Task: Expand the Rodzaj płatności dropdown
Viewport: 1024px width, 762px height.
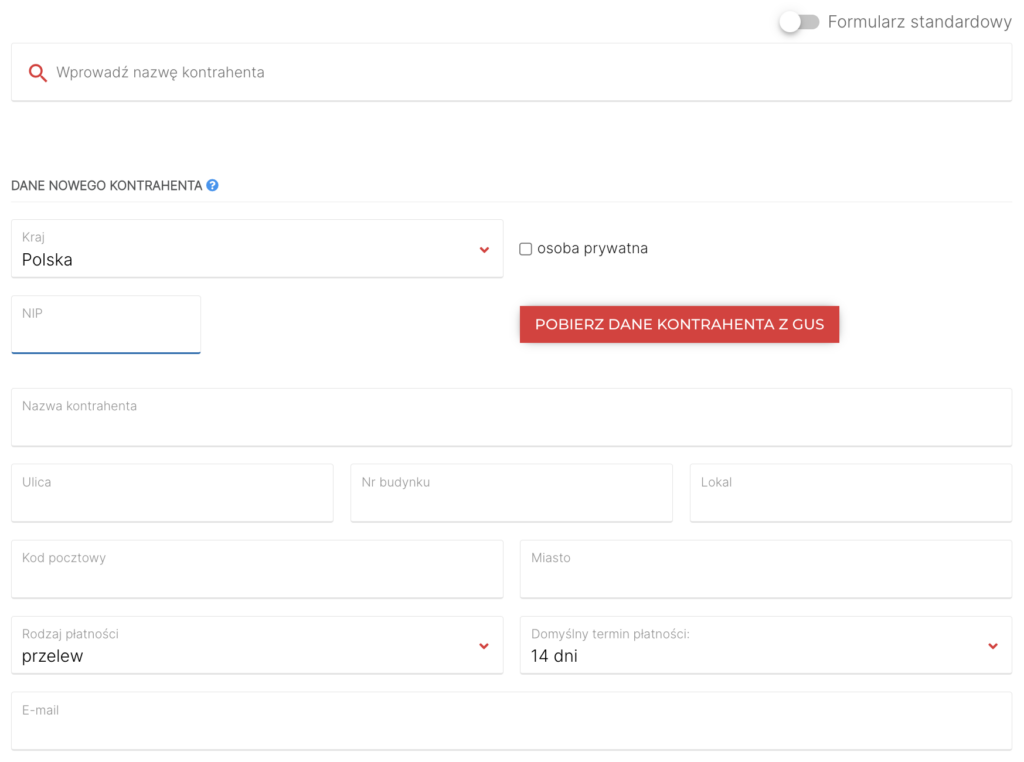Action: [x=256, y=646]
